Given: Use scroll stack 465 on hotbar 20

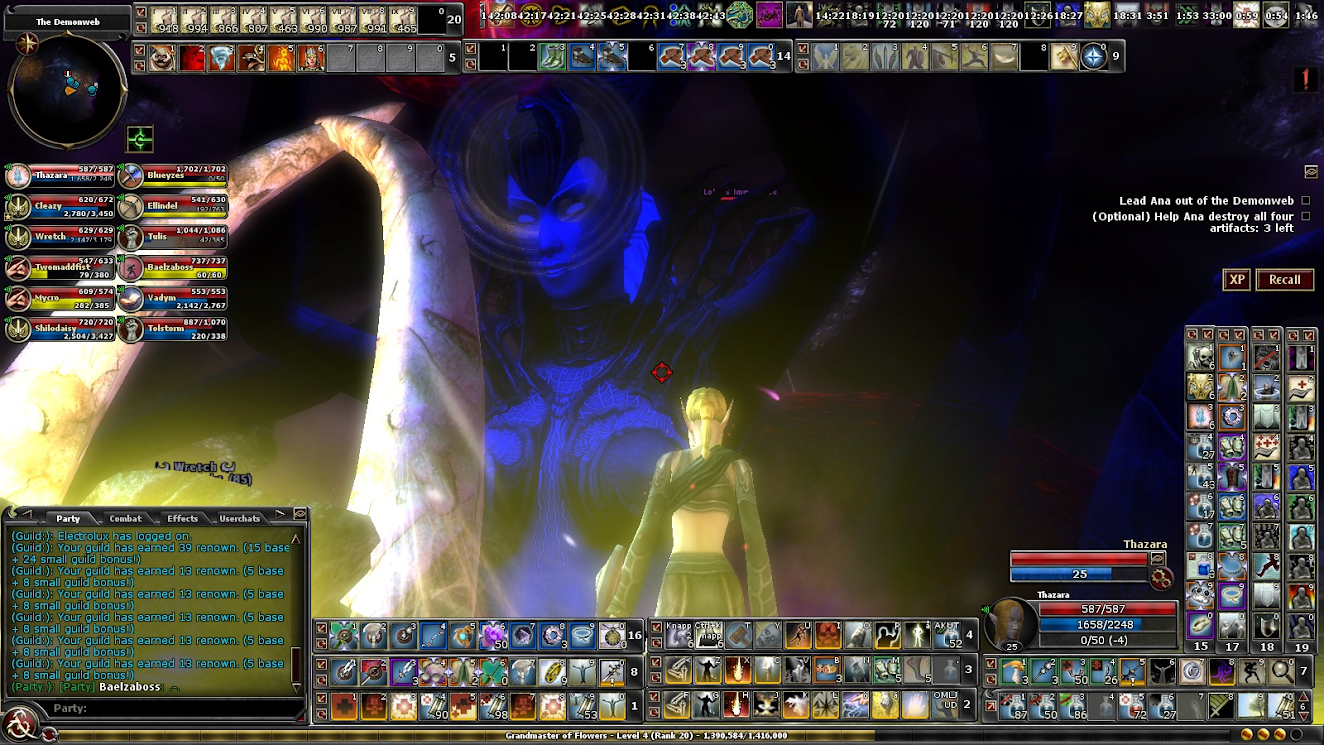Looking at the screenshot, I should tap(405, 19).
